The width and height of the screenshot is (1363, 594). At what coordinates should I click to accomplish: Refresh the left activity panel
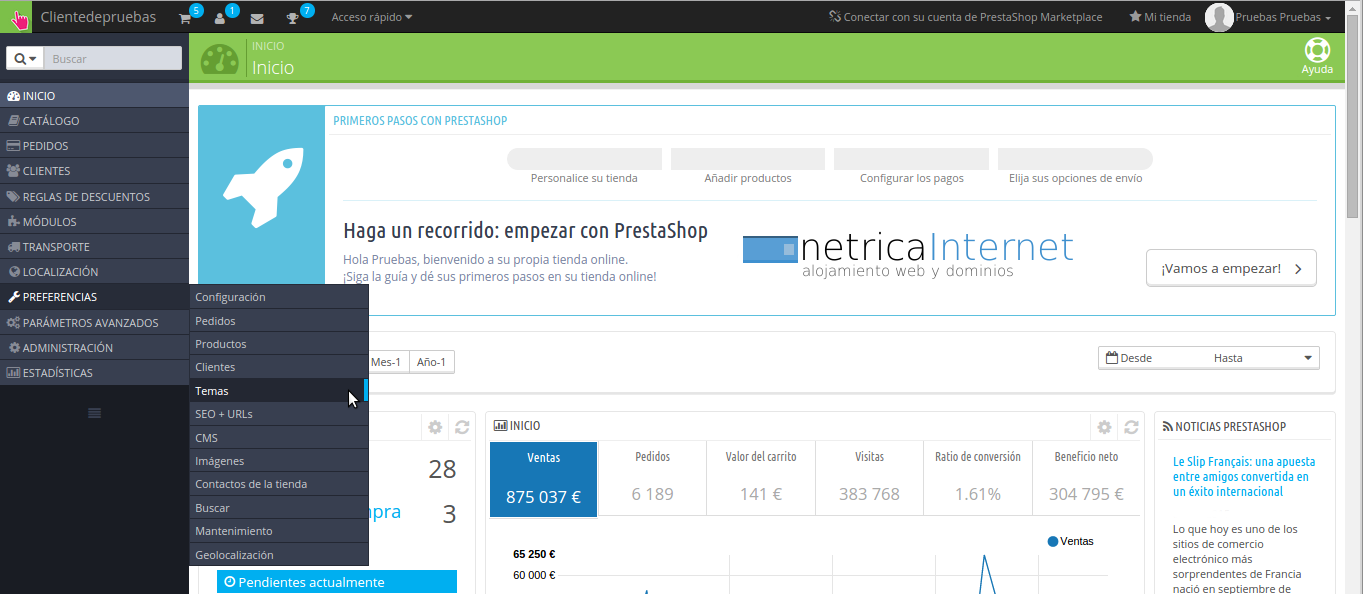(462, 427)
